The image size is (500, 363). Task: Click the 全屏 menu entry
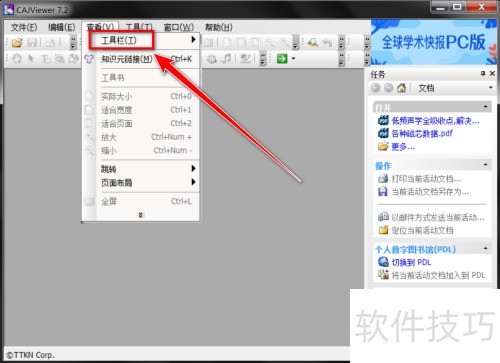pyautogui.click(x=148, y=201)
